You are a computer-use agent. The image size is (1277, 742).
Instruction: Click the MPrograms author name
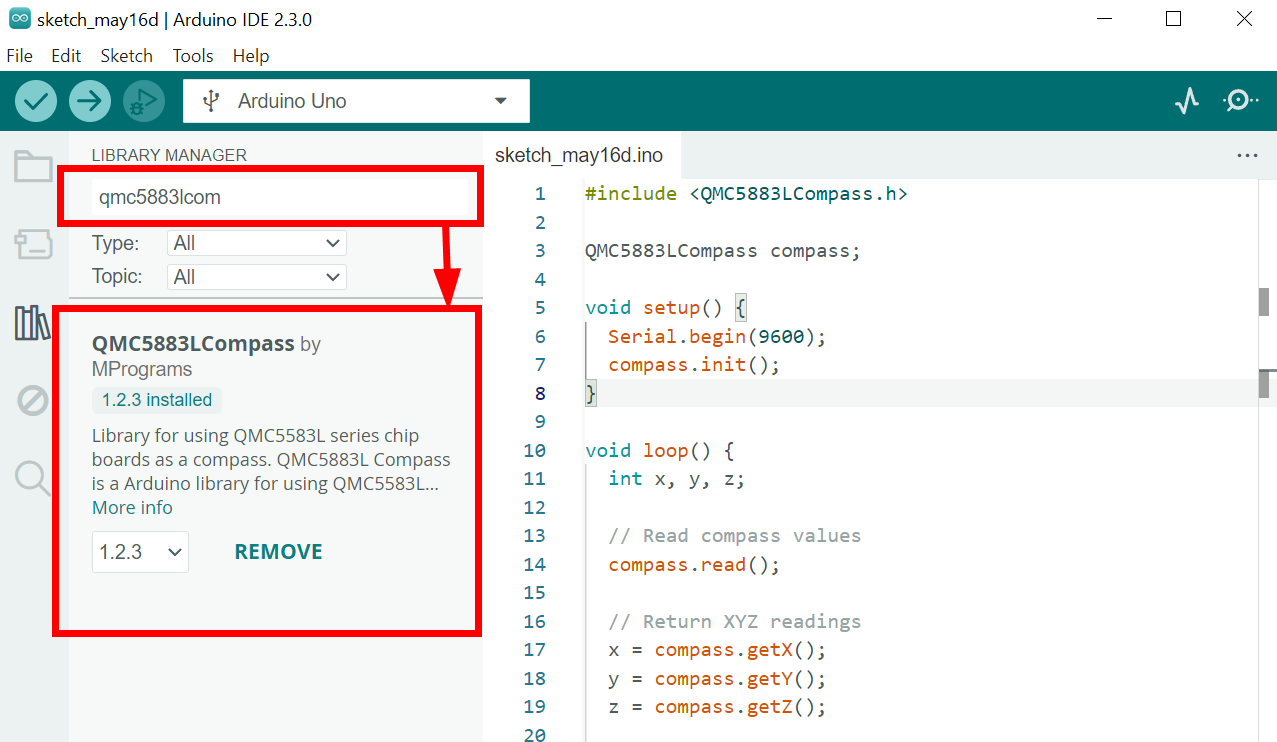142,369
